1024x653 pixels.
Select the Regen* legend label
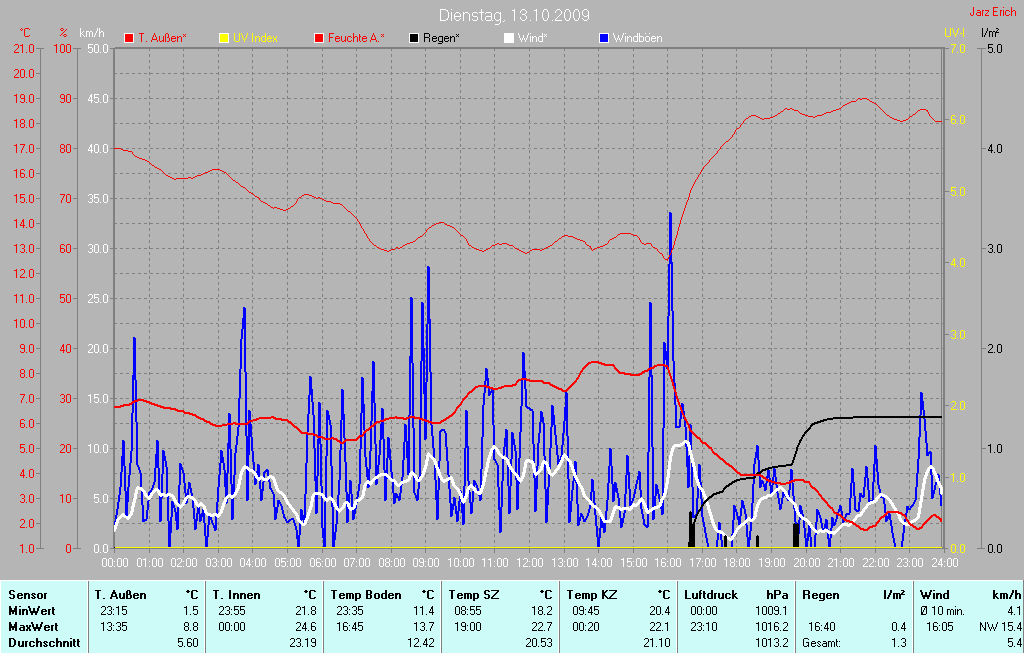click(x=441, y=38)
